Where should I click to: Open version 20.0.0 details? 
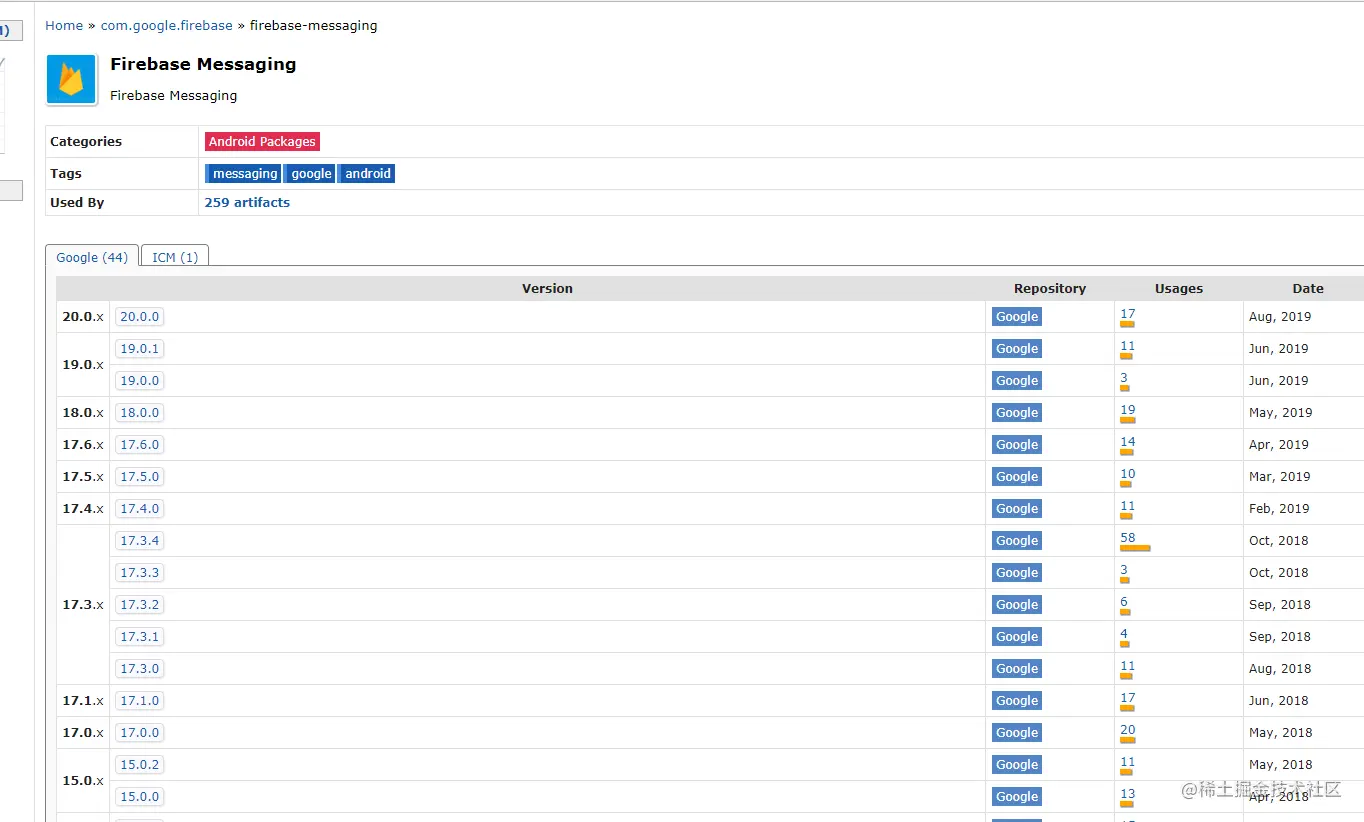(139, 316)
